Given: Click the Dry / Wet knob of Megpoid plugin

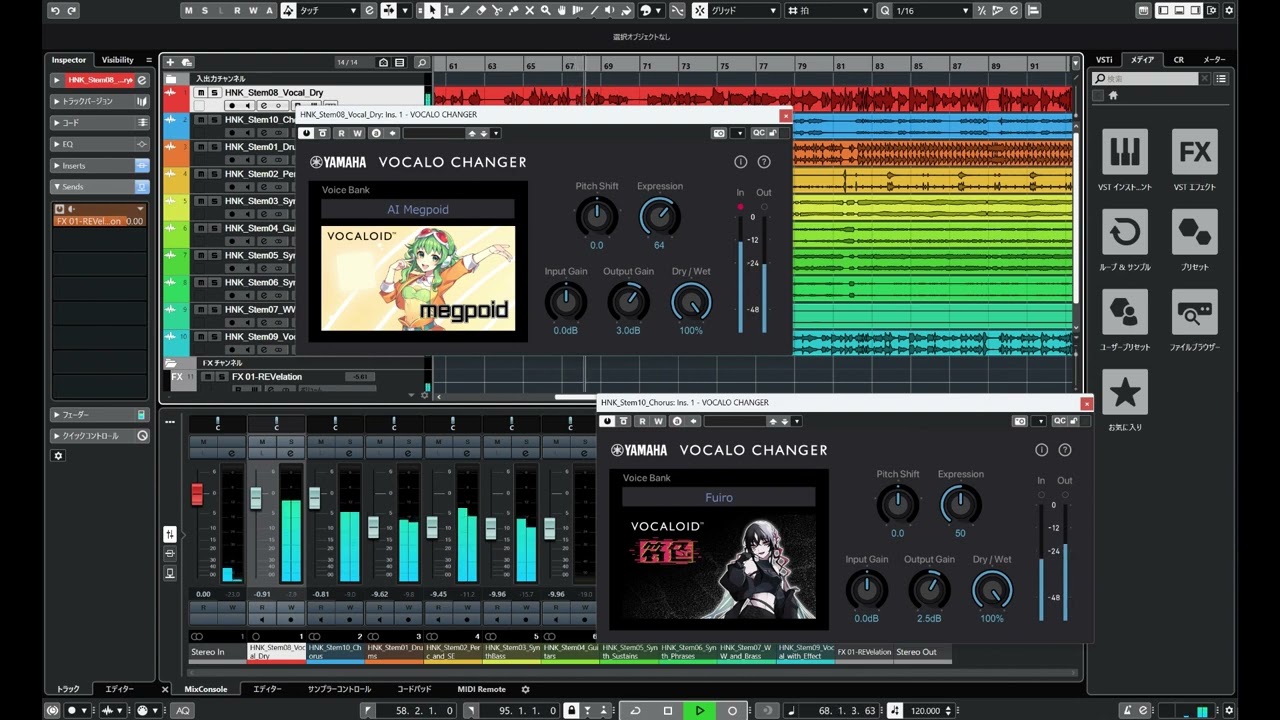Looking at the screenshot, I should pos(691,301).
